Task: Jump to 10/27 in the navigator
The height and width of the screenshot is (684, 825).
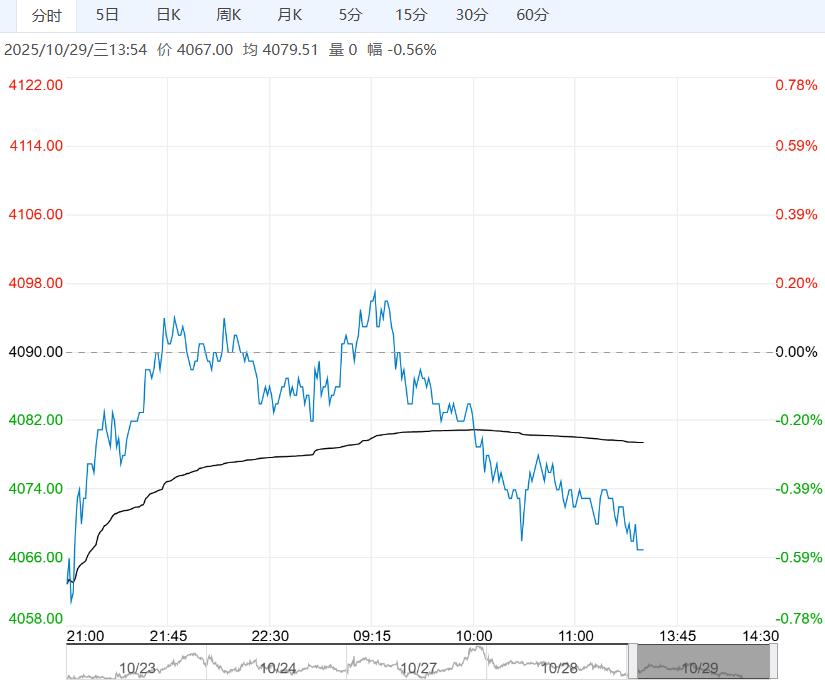Action: (418, 668)
